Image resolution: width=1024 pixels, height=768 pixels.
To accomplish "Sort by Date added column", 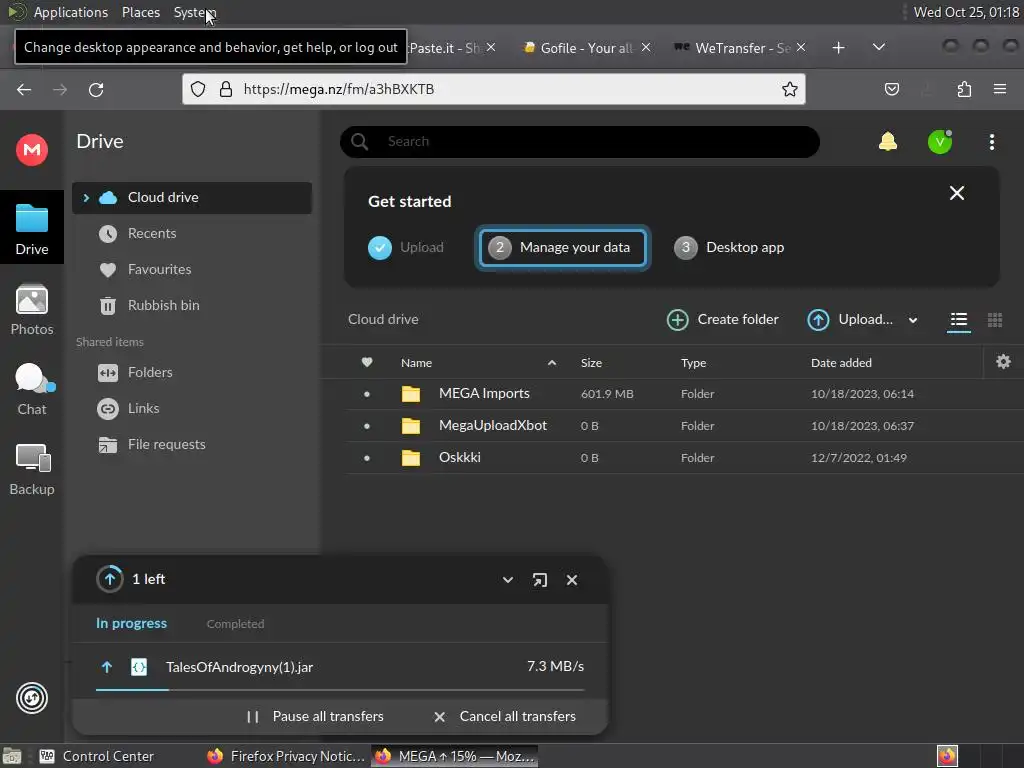I will (841, 362).
